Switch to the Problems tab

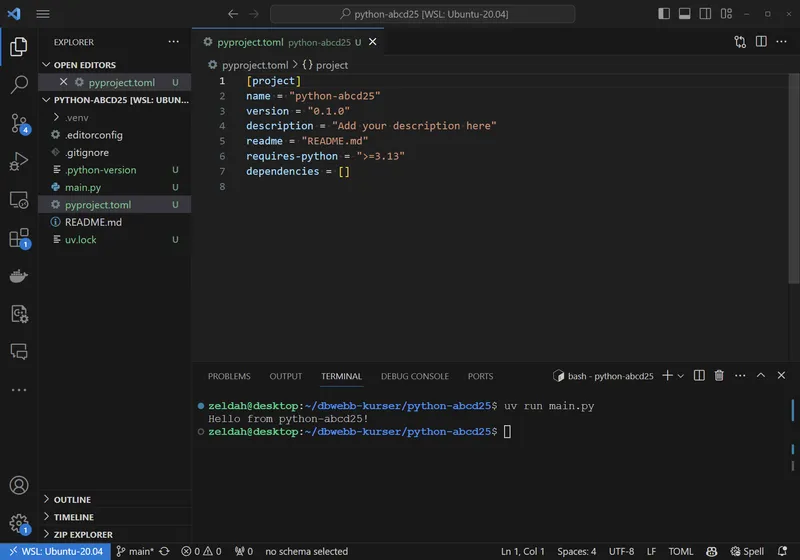(229, 376)
